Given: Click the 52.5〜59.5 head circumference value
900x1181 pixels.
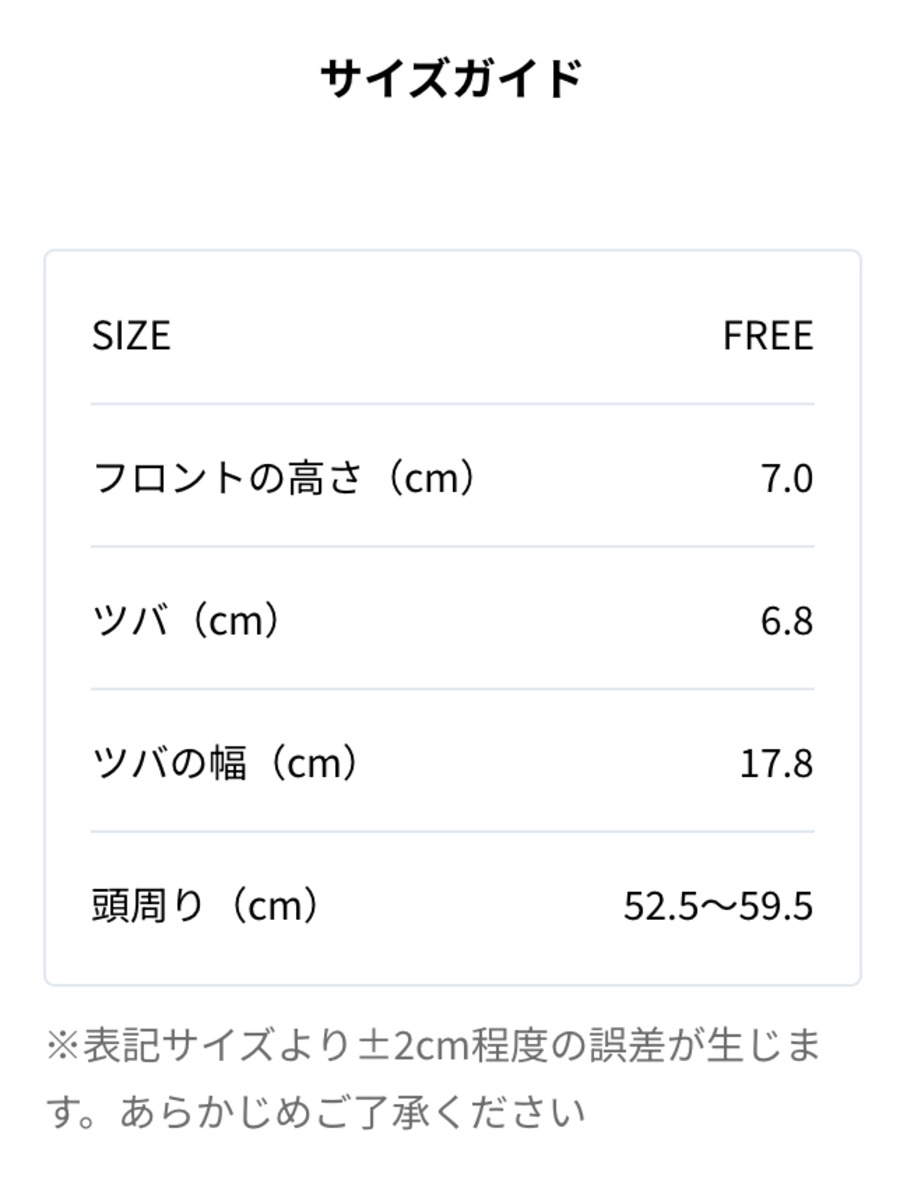Looking at the screenshot, I should [718, 906].
